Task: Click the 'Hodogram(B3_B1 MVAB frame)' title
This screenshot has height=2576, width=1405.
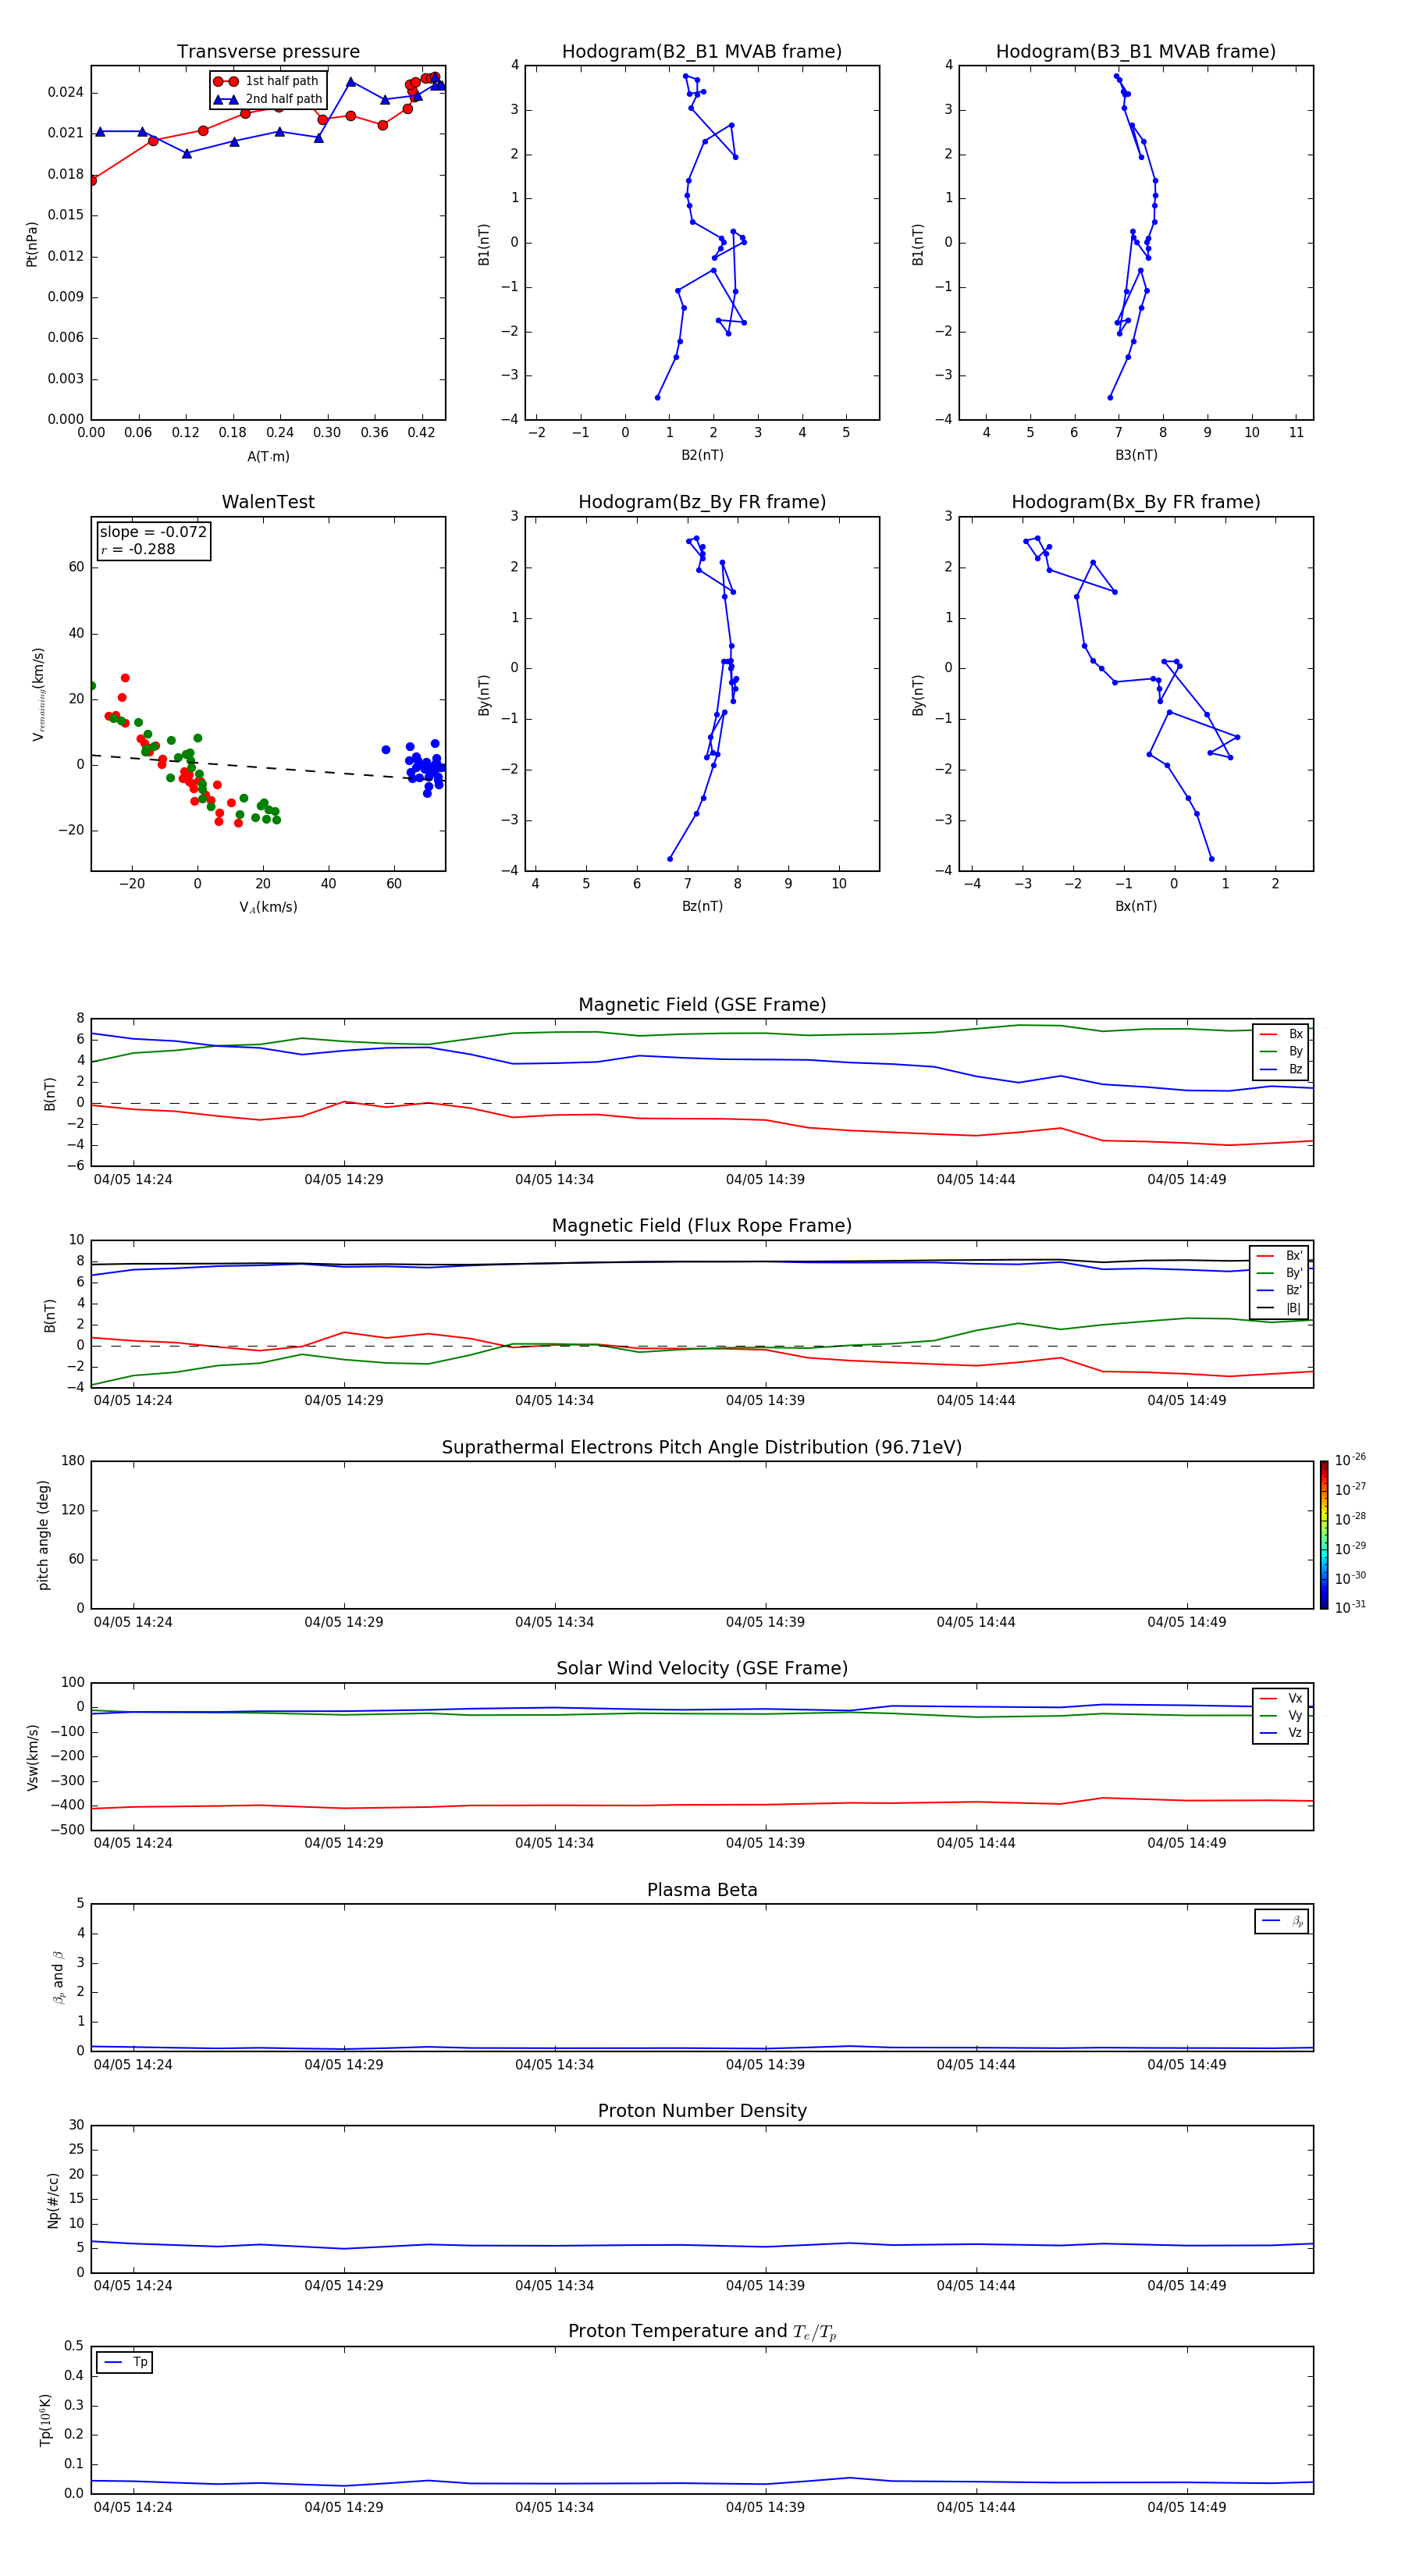Action: point(1136,52)
